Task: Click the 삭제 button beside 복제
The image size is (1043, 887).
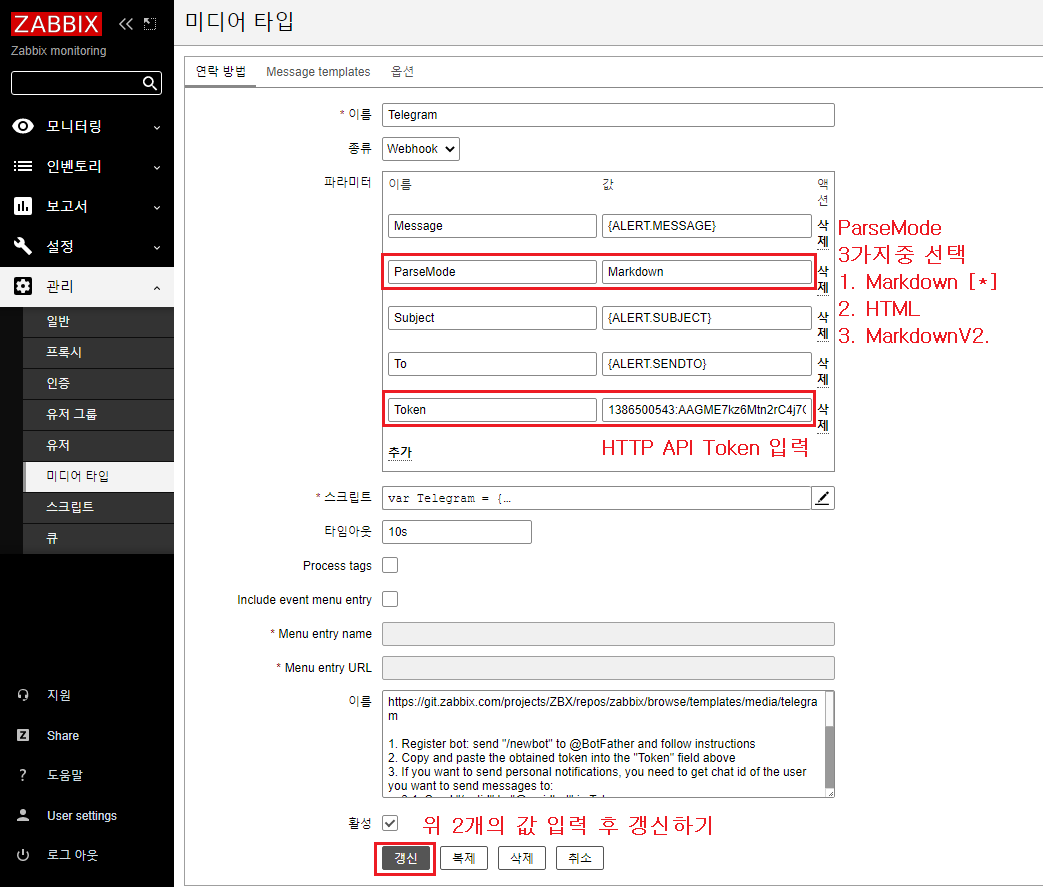Action: click(522, 858)
